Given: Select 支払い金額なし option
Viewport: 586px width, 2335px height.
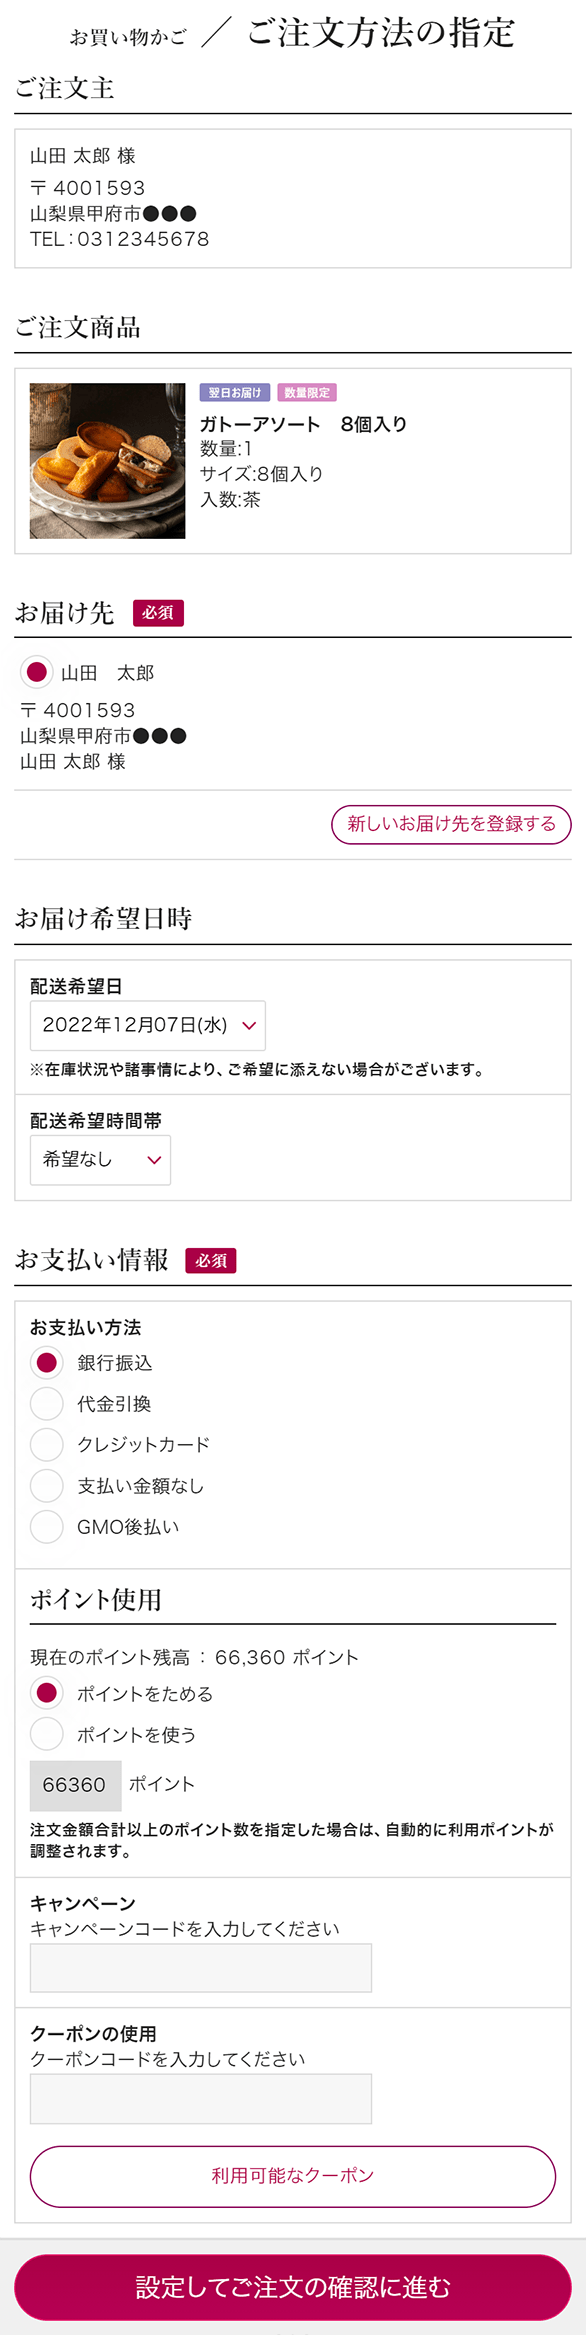Looking at the screenshot, I should click(x=46, y=1485).
